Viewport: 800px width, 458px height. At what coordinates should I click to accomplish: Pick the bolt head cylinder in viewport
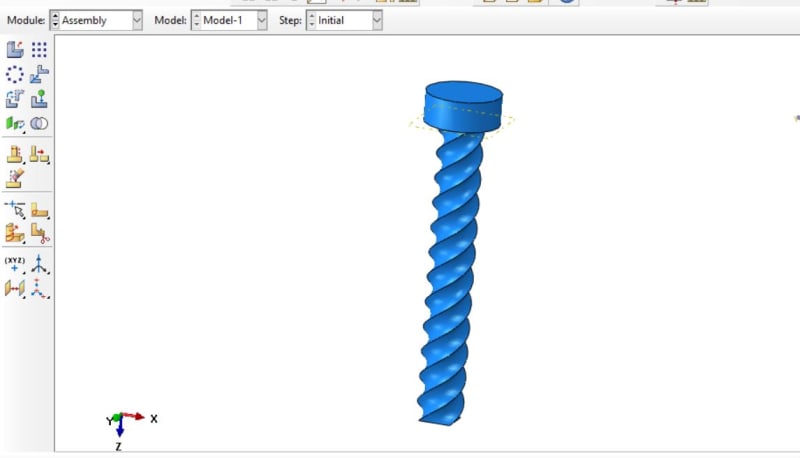click(x=463, y=107)
